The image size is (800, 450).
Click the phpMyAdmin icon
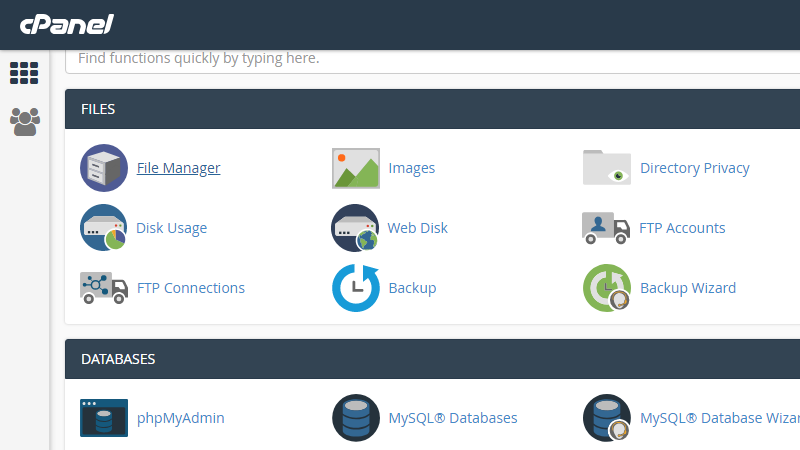click(104, 418)
